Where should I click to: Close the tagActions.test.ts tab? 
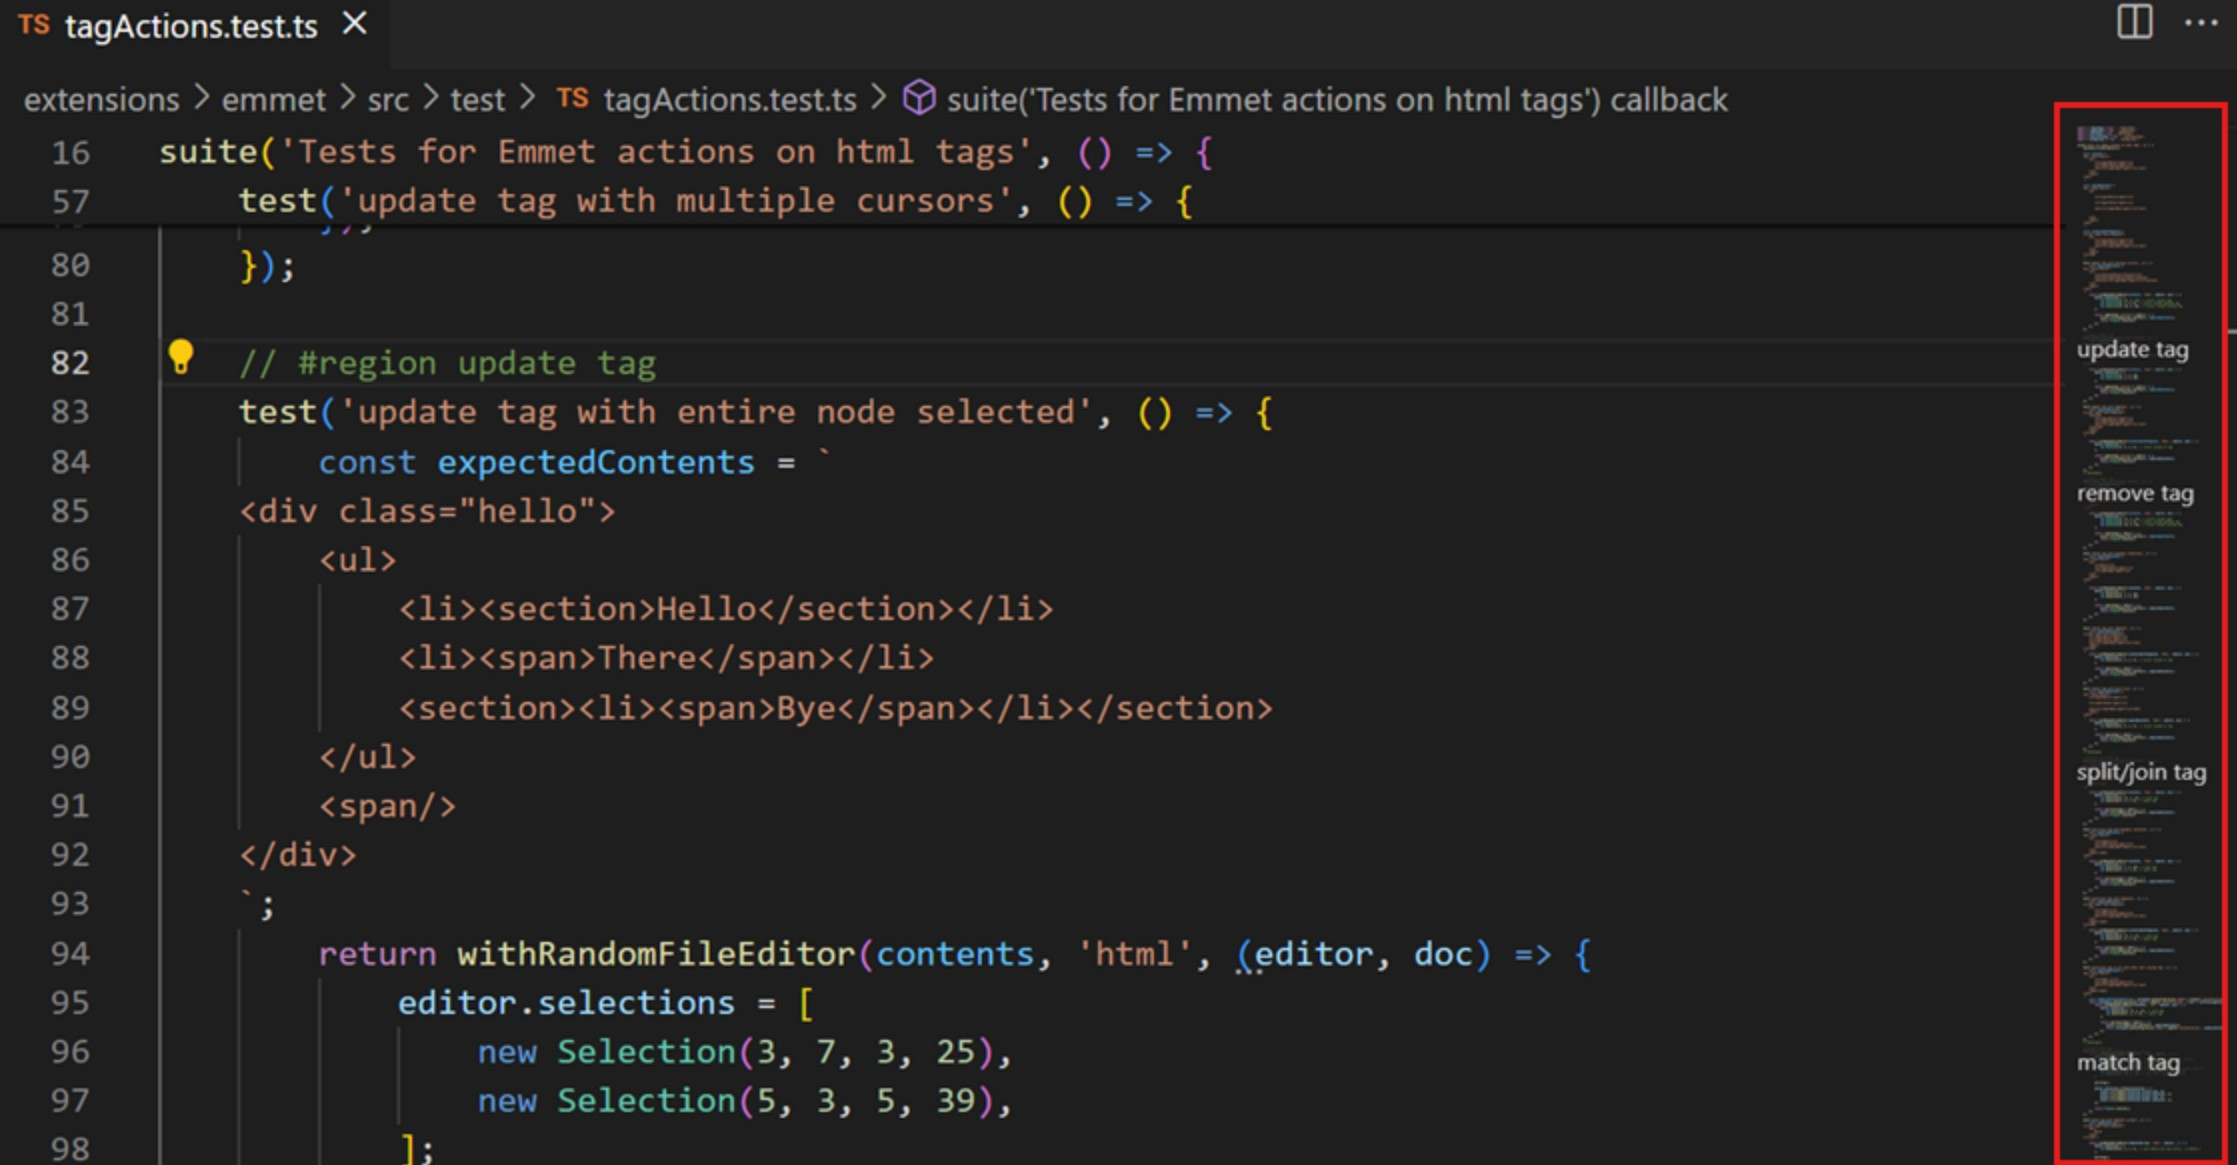tap(355, 24)
